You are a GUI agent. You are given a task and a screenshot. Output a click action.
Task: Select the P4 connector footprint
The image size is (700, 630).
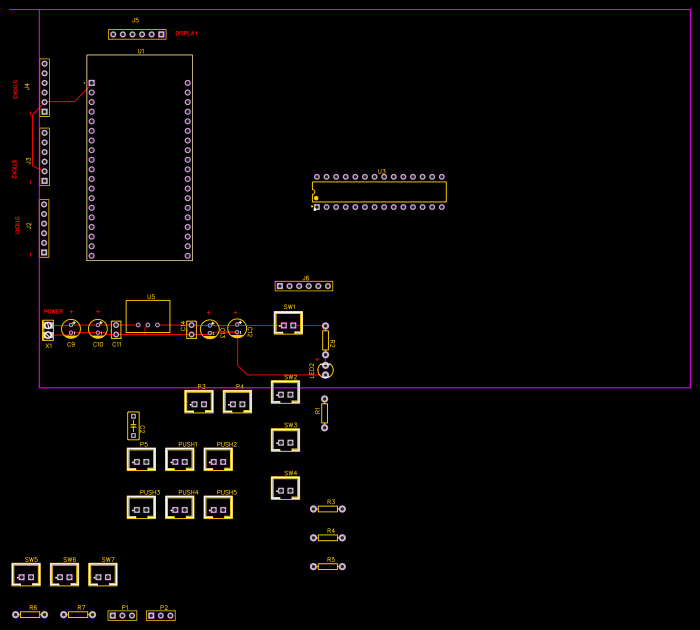(237, 401)
